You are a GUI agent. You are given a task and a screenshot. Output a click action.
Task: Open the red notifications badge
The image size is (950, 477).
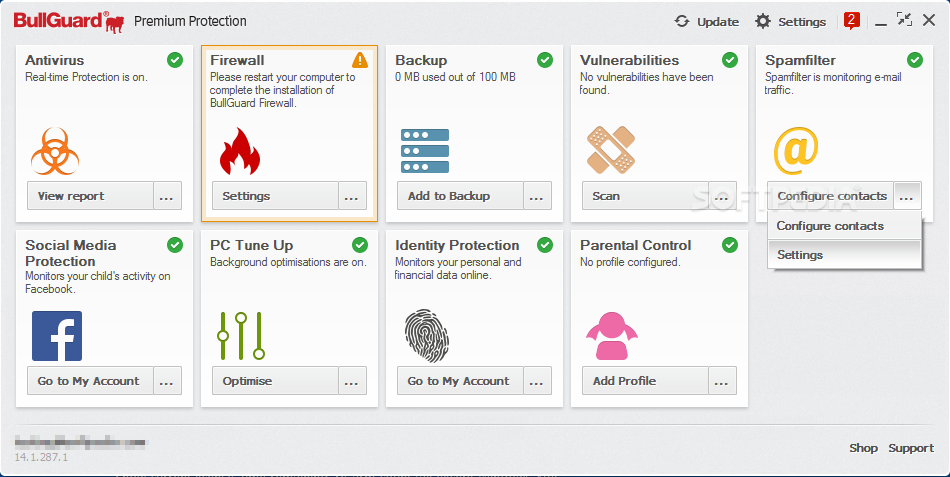click(x=851, y=20)
